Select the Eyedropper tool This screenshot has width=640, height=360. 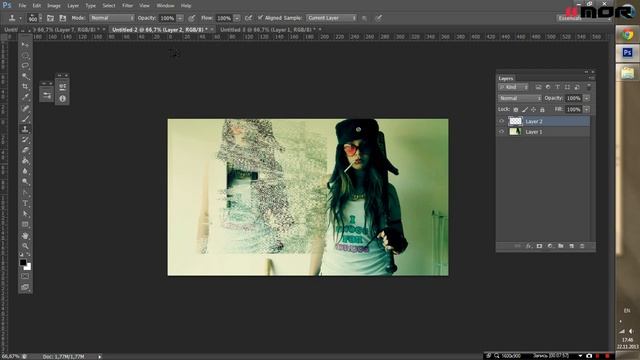point(25,97)
